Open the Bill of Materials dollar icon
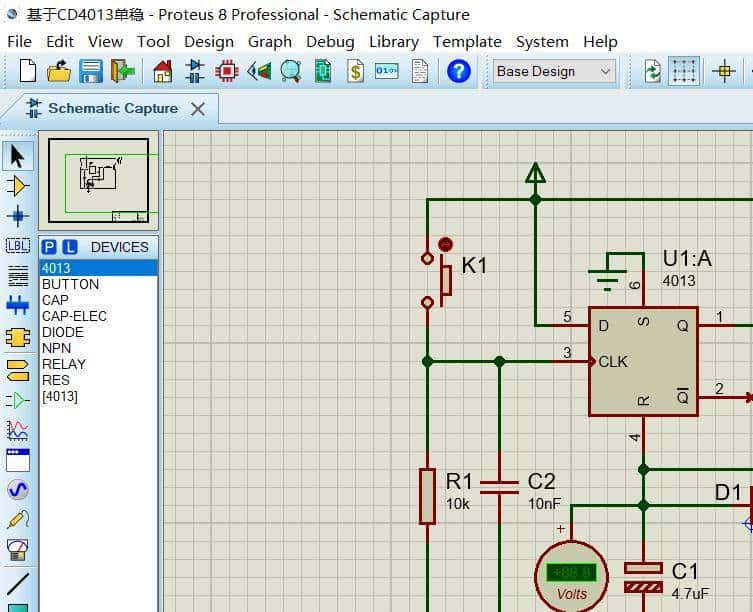This screenshot has width=753, height=612. 355,71
